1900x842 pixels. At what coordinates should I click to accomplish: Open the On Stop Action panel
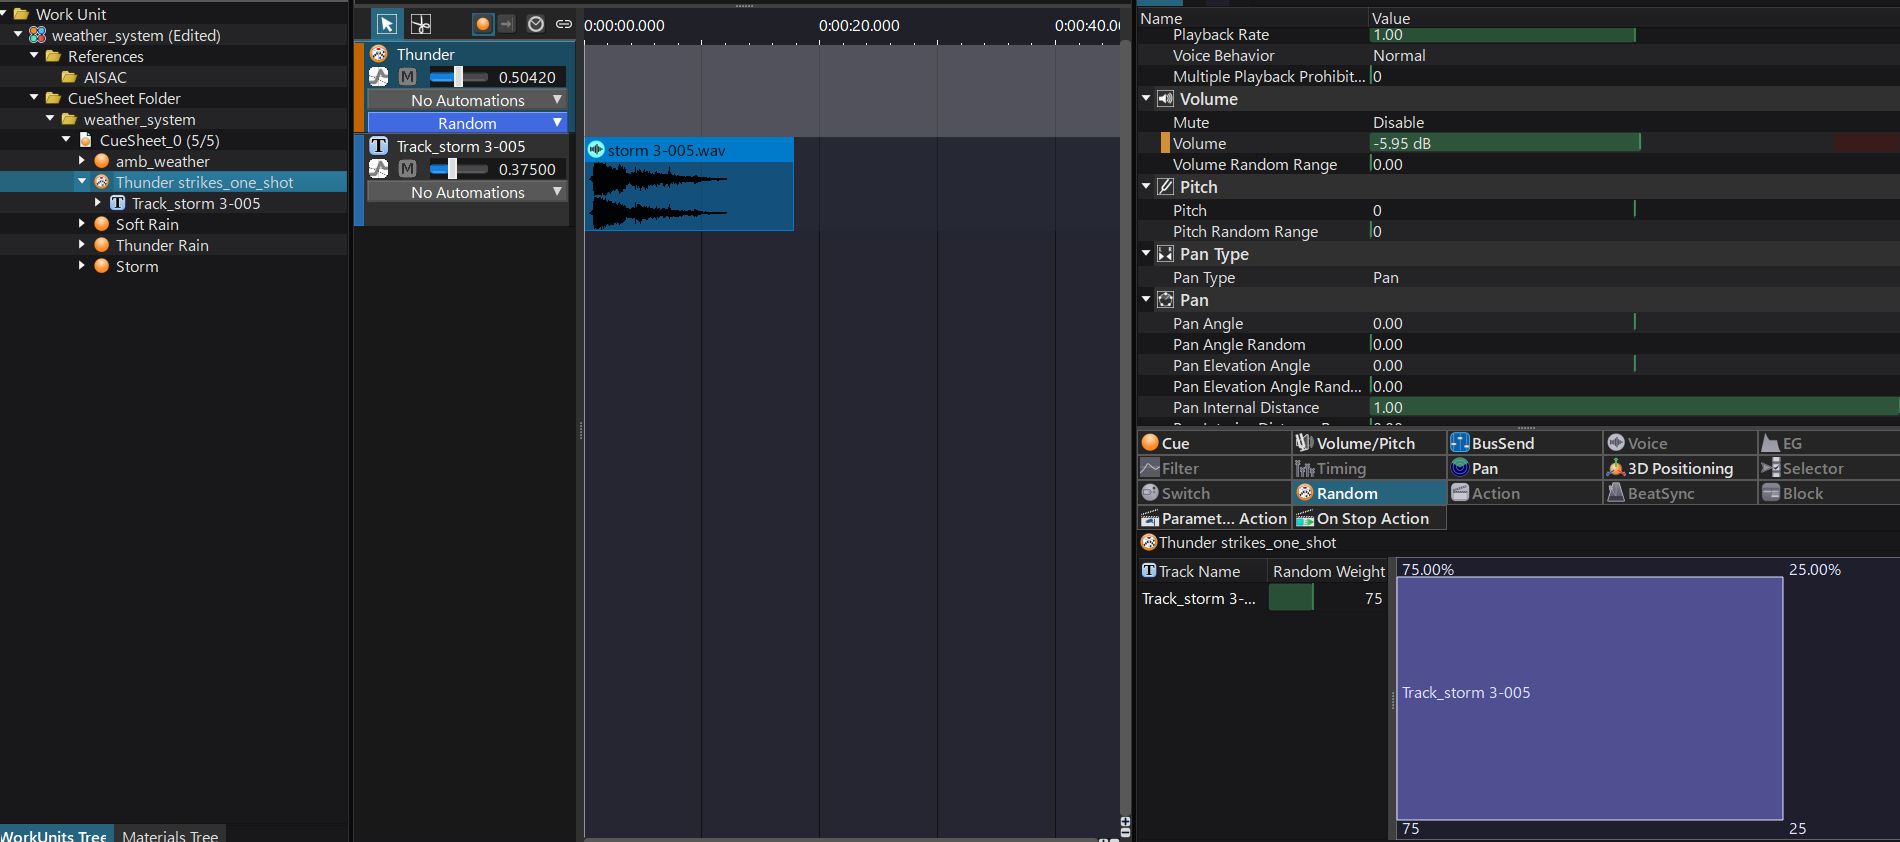click(x=1371, y=518)
